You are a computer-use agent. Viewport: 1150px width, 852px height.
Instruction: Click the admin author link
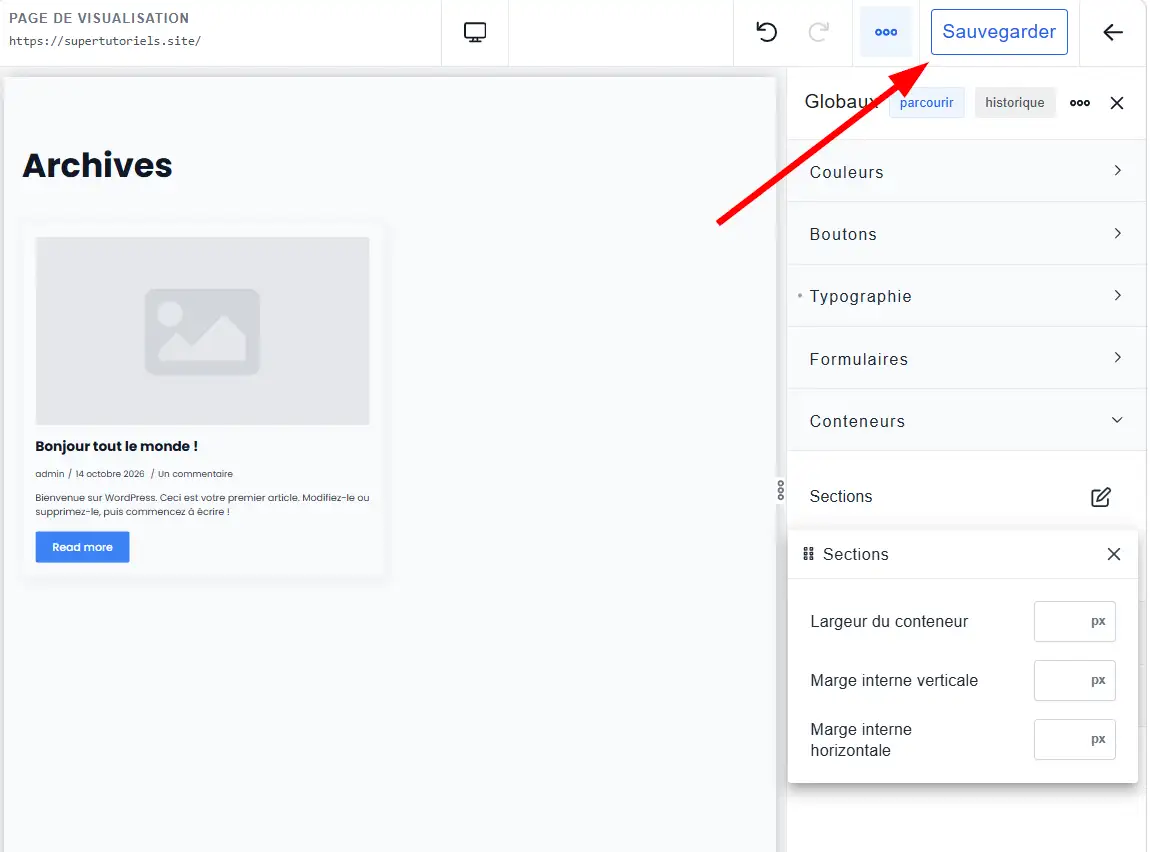pyautogui.click(x=50, y=474)
